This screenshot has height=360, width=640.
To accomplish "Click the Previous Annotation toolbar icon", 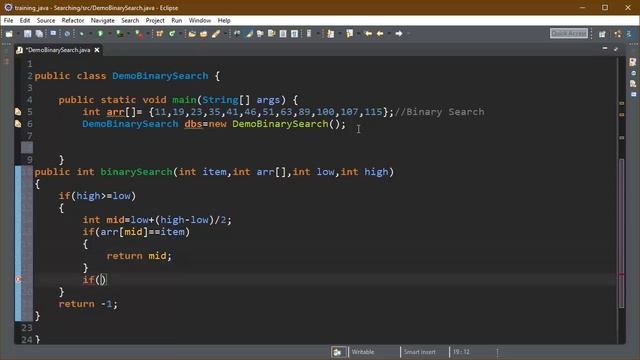I will pos(349,34).
